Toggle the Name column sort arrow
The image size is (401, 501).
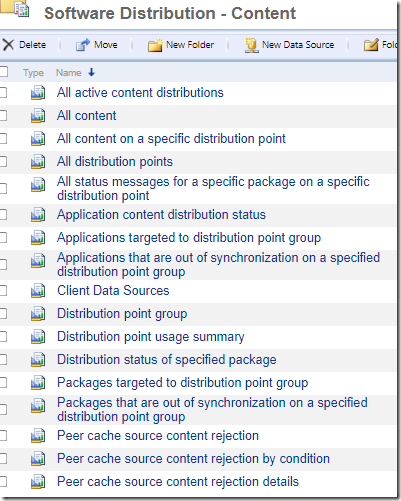coord(91,72)
